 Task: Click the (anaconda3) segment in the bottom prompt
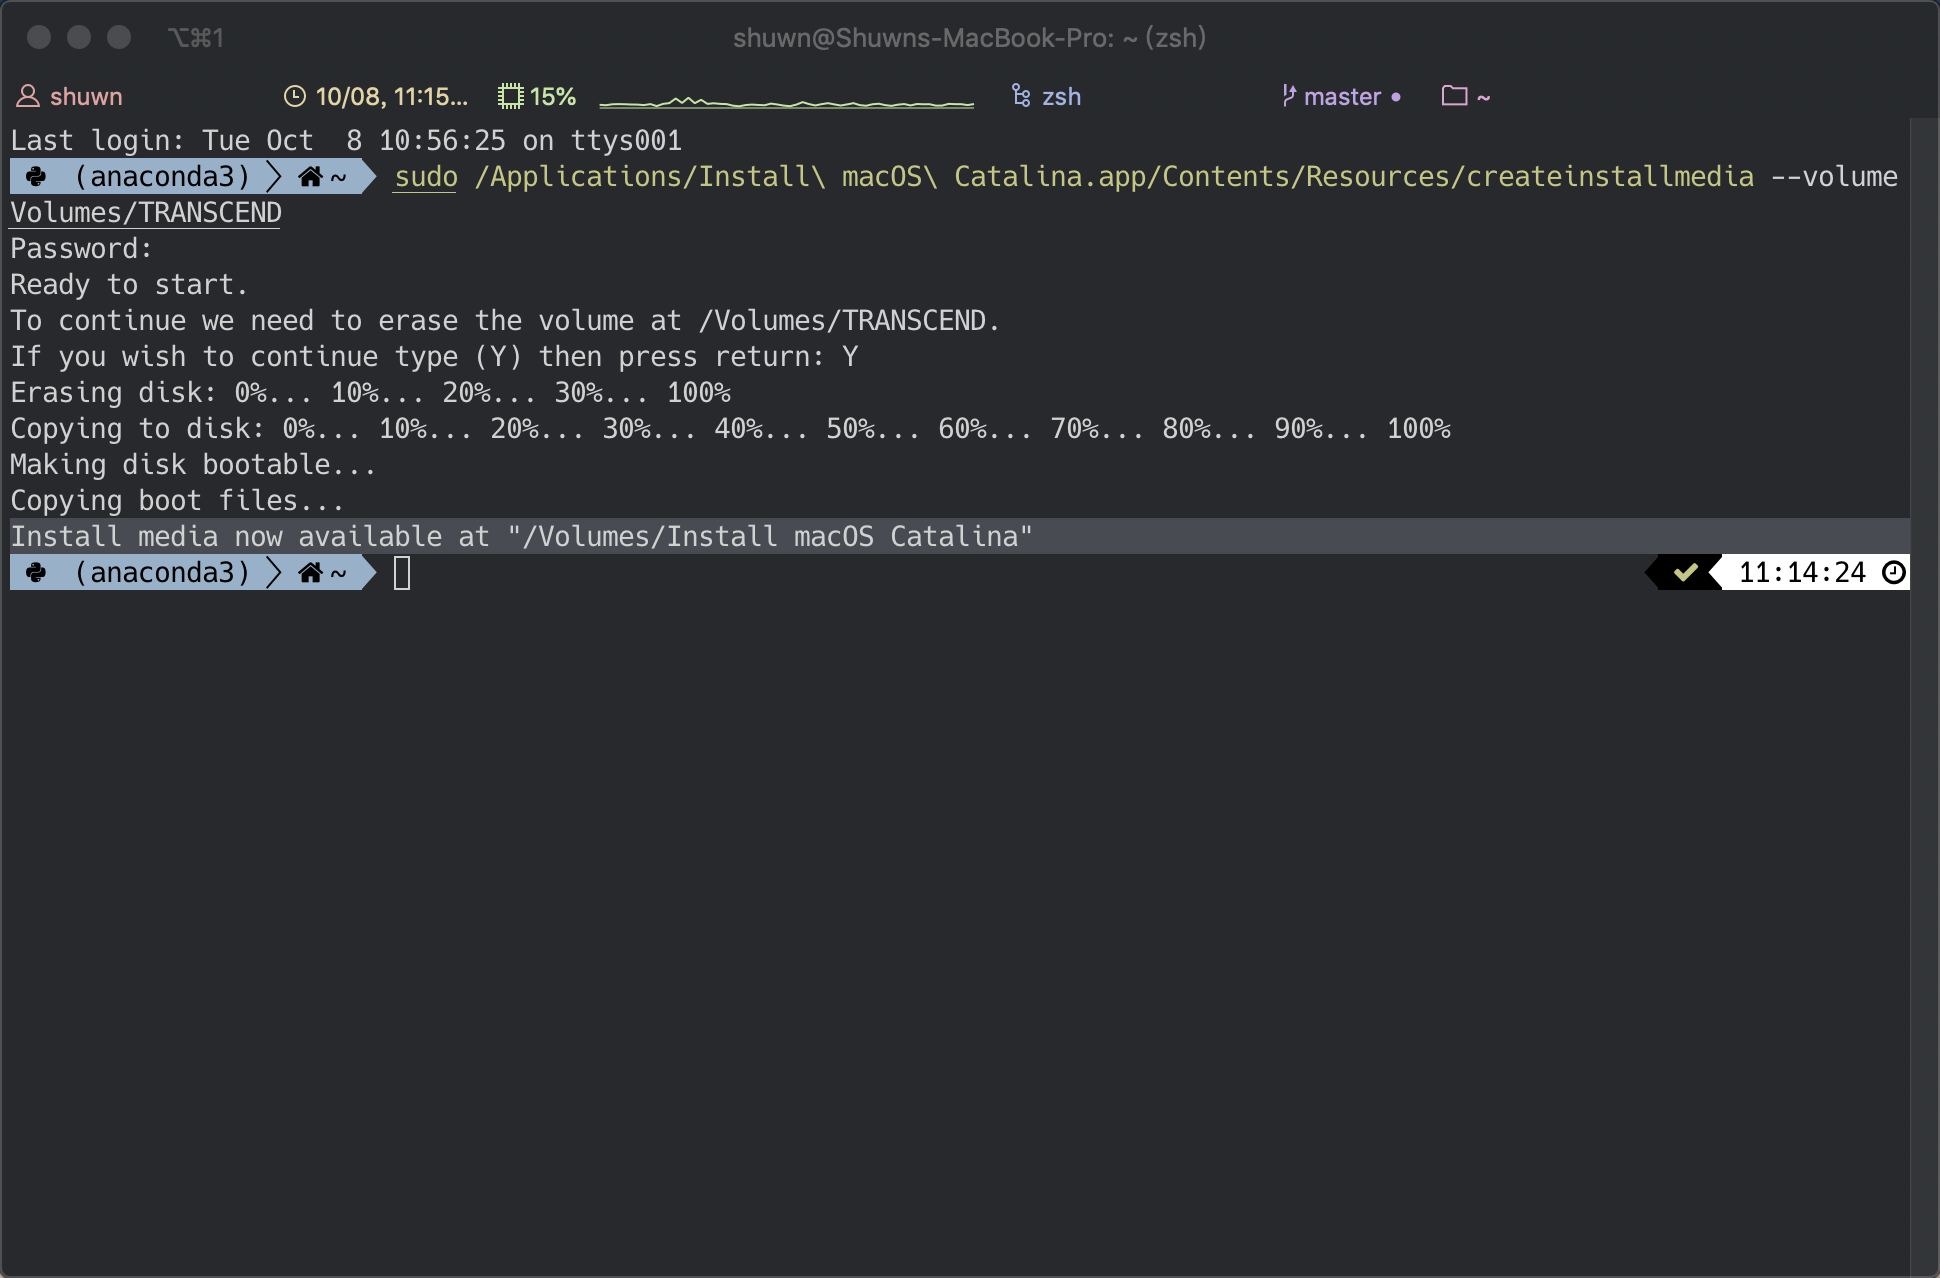[162, 573]
